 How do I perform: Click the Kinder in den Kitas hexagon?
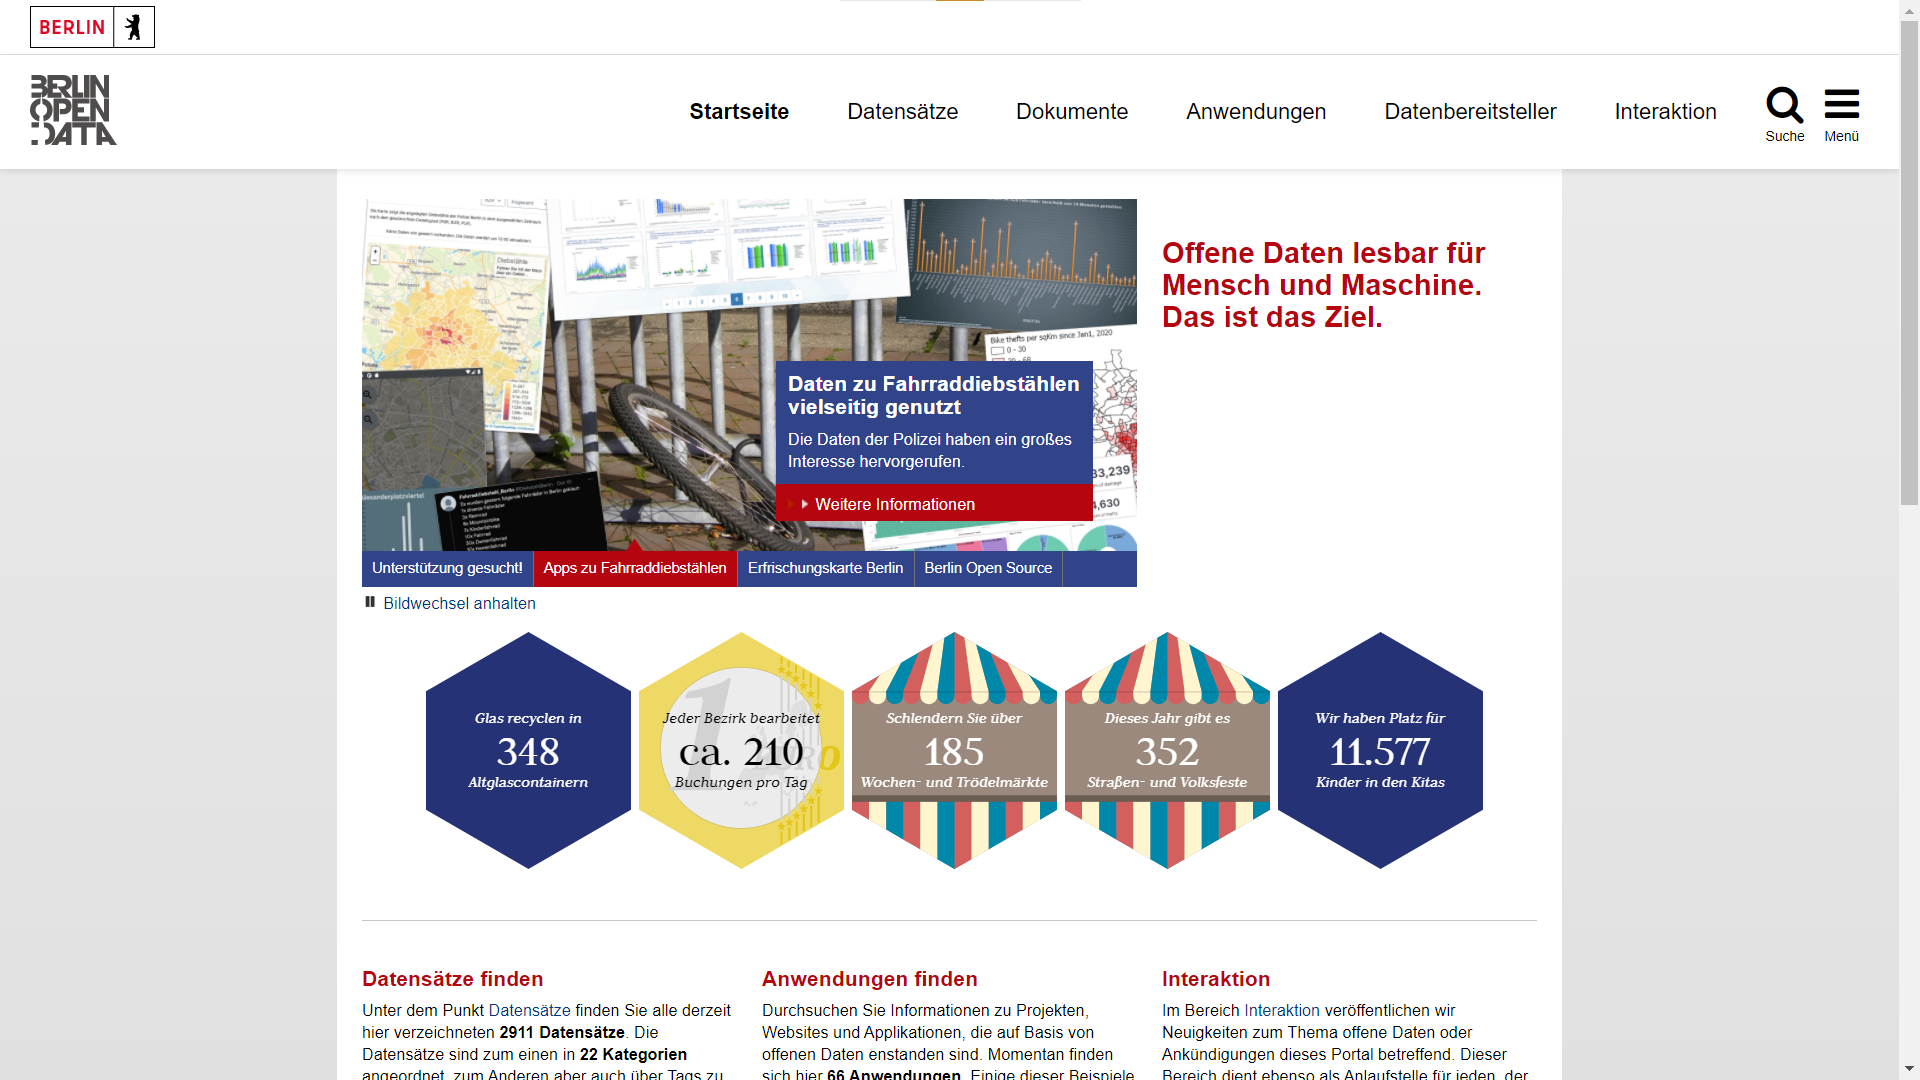[1380, 750]
